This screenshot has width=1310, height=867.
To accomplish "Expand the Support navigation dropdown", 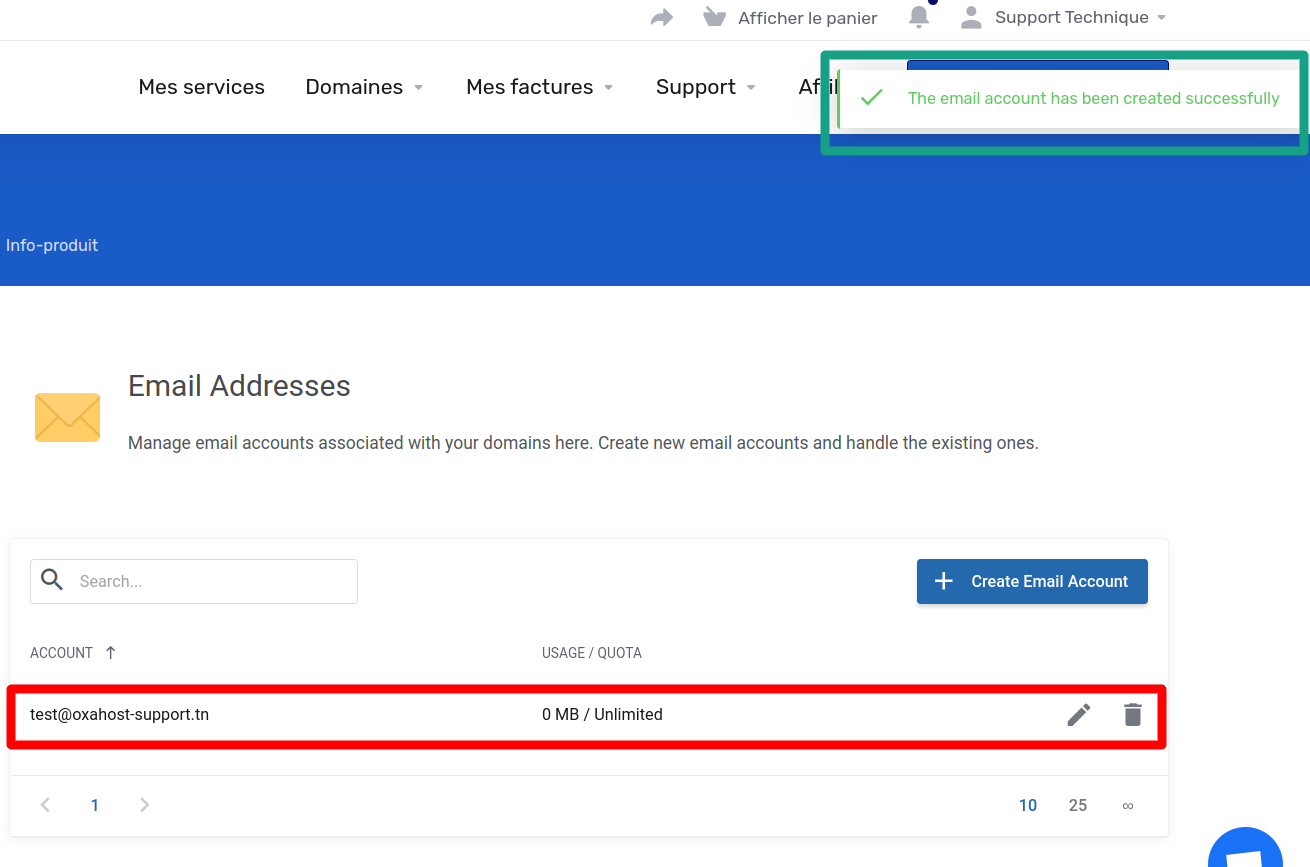I will pyautogui.click(x=696, y=87).
